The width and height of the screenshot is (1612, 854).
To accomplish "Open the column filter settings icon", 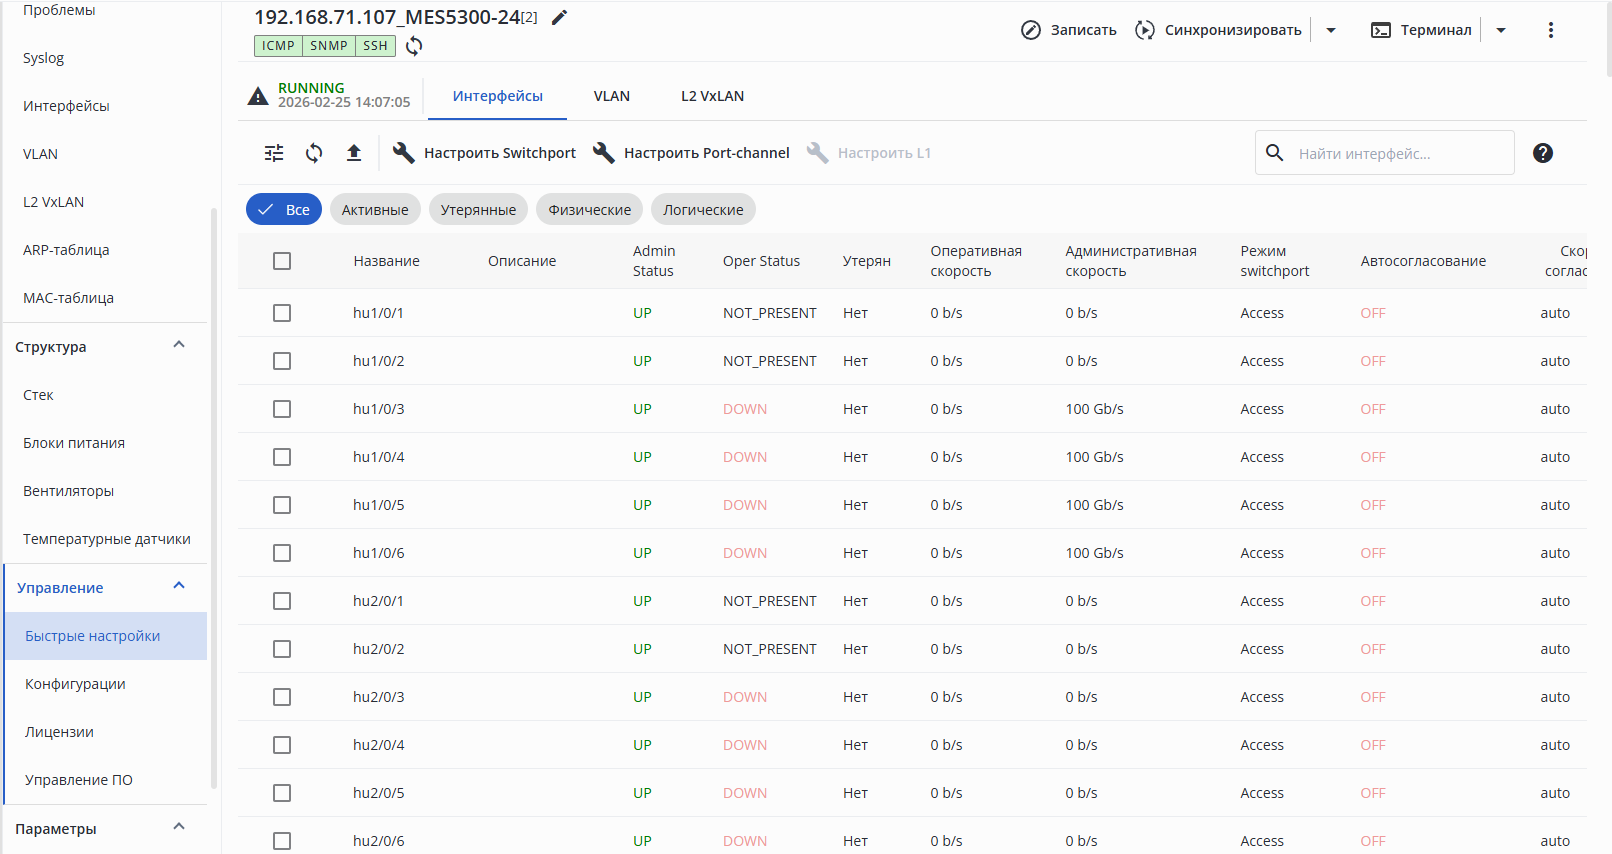I will coord(274,153).
